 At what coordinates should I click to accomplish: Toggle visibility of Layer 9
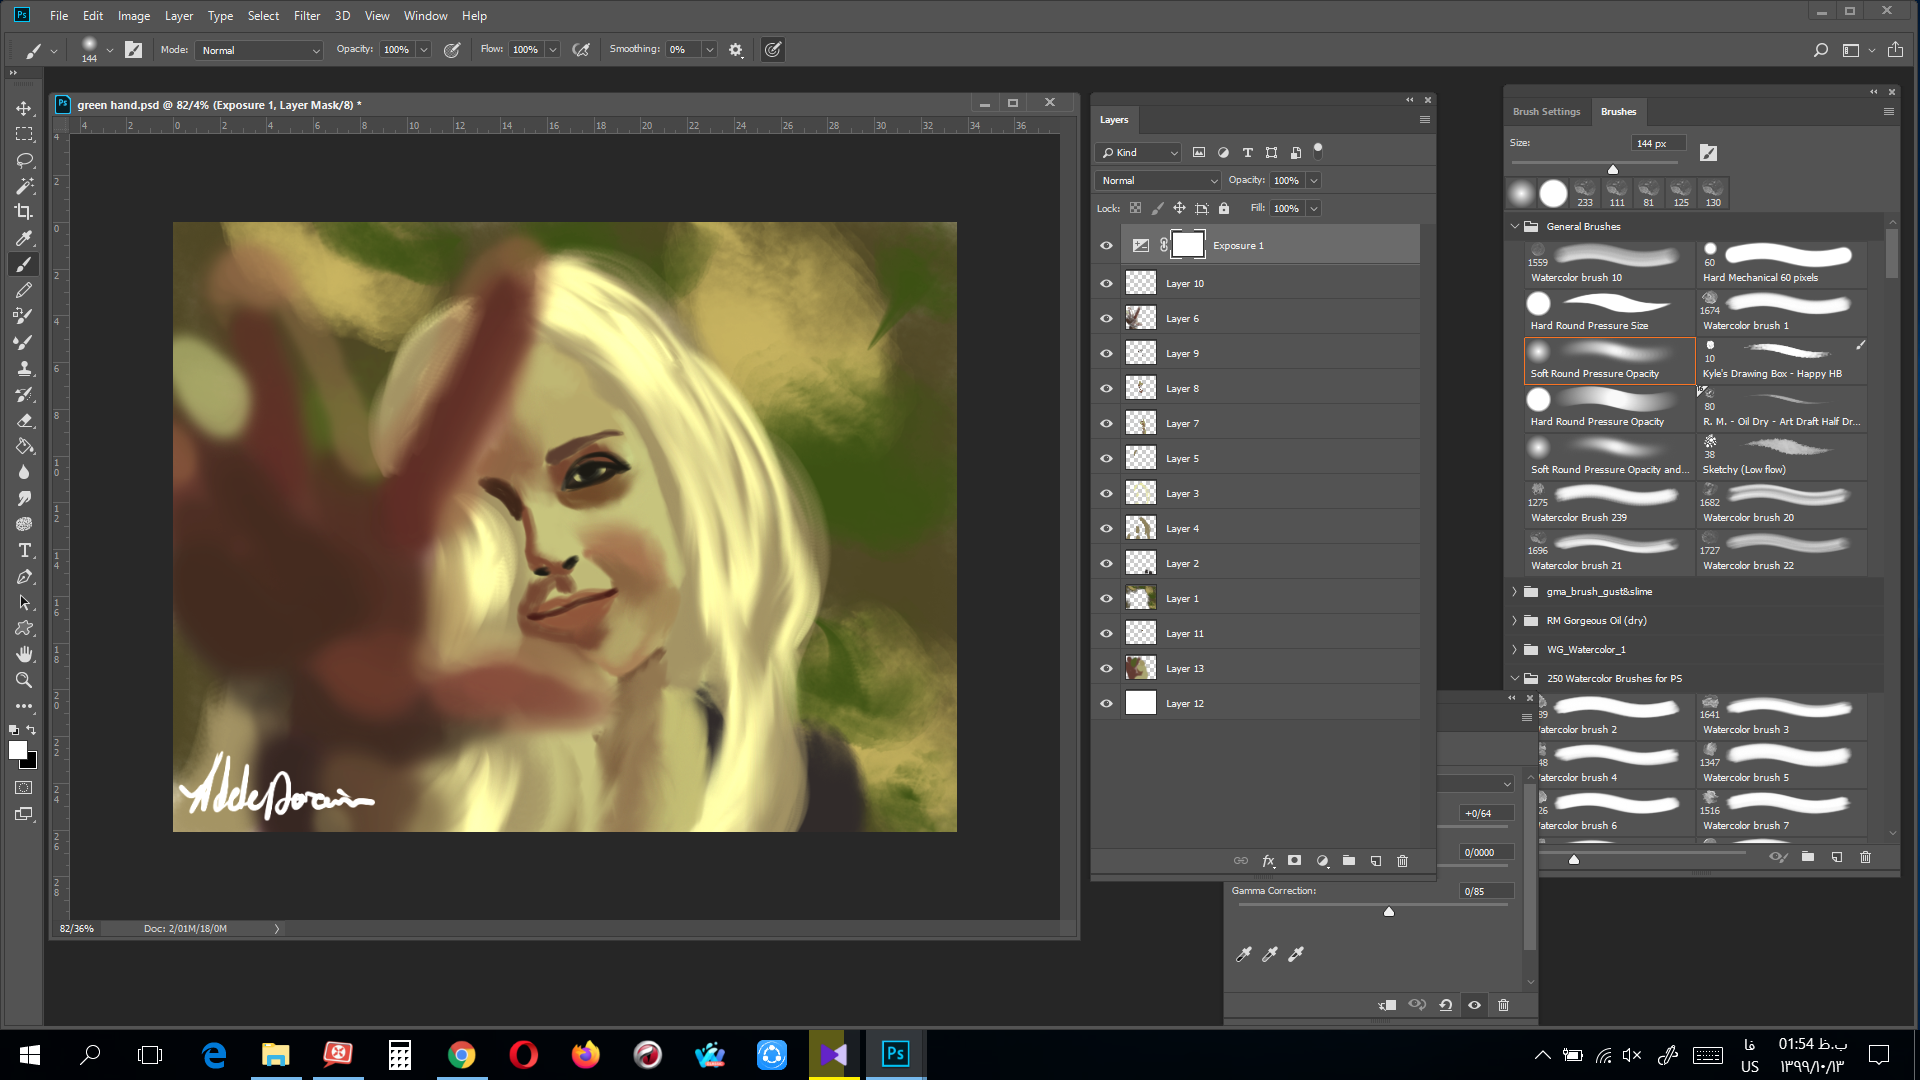(x=1106, y=354)
